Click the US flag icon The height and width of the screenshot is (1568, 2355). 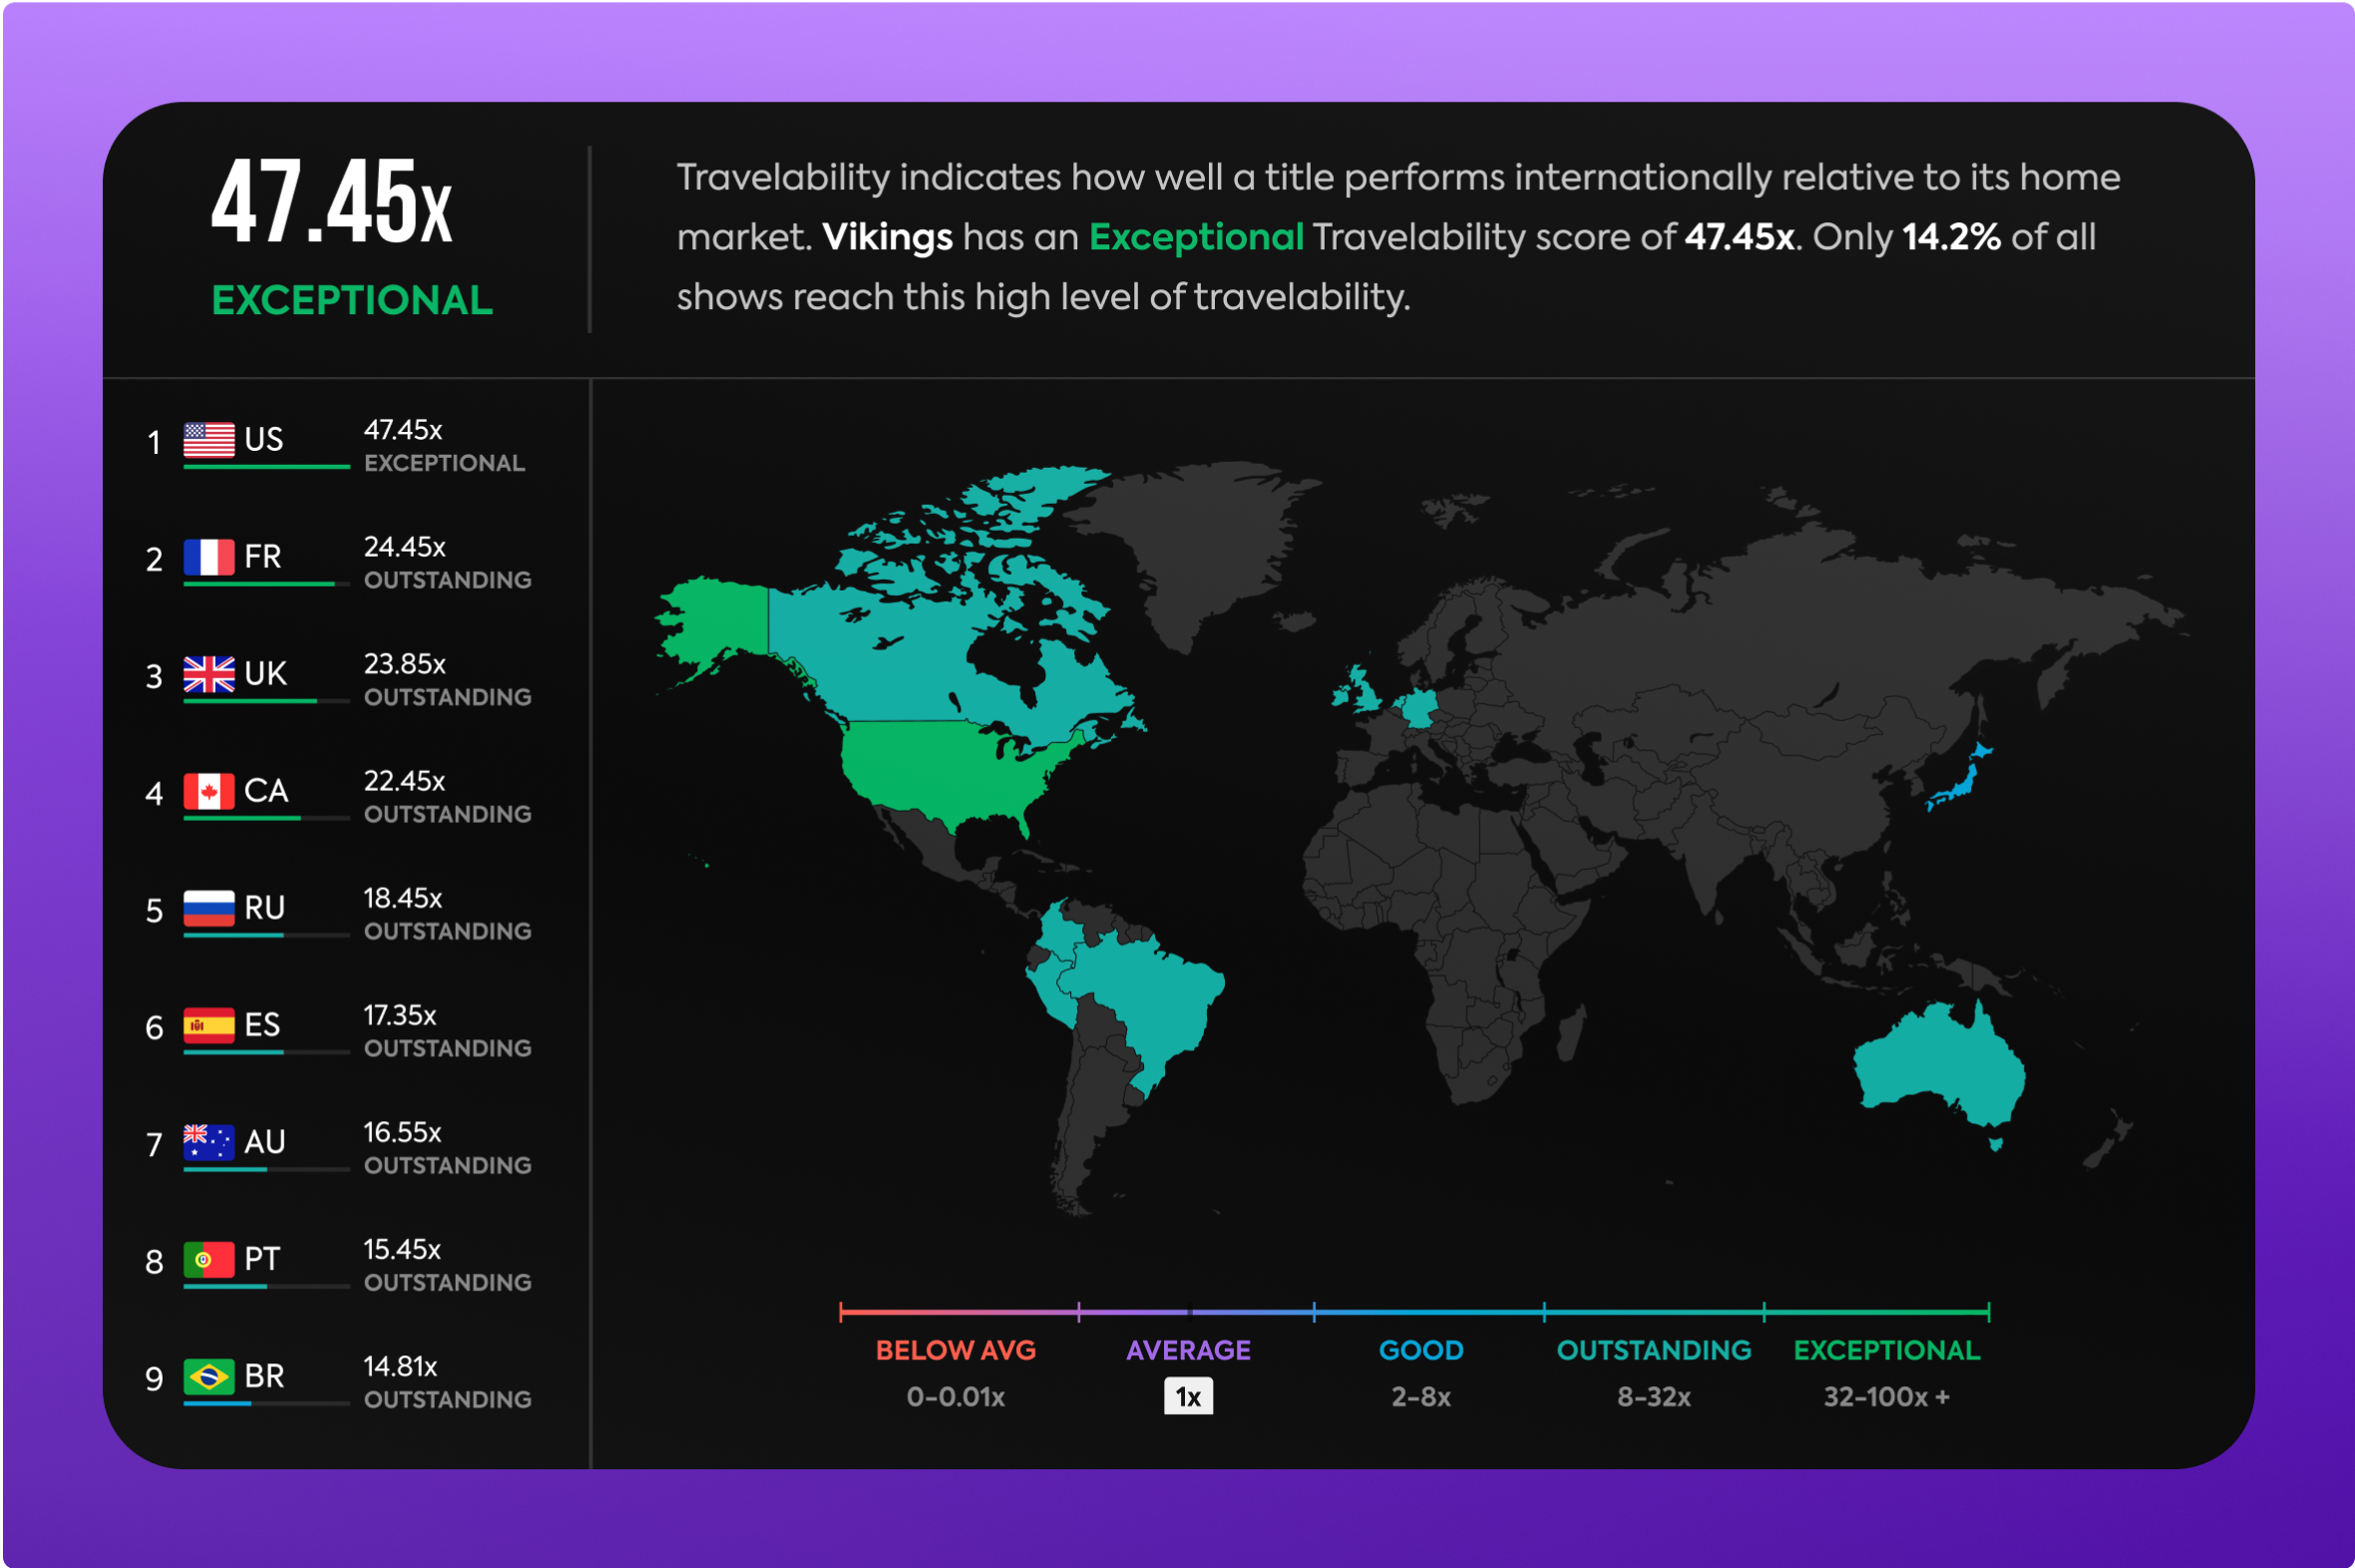[209, 439]
